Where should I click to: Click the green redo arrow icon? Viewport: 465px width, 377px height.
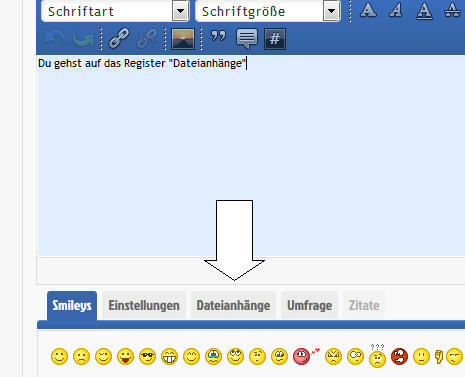[x=83, y=39]
